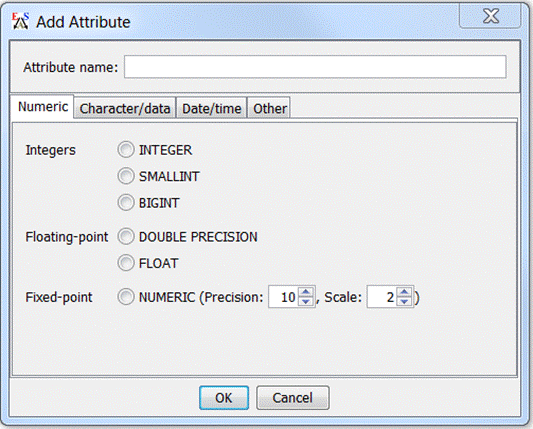Click the Fixed-point group label
Screen dimensions: 533x429
coord(59,297)
